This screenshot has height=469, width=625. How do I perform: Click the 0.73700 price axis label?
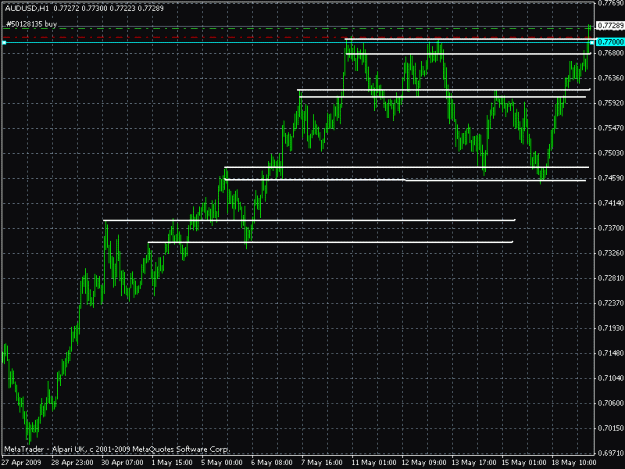point(610,228)
